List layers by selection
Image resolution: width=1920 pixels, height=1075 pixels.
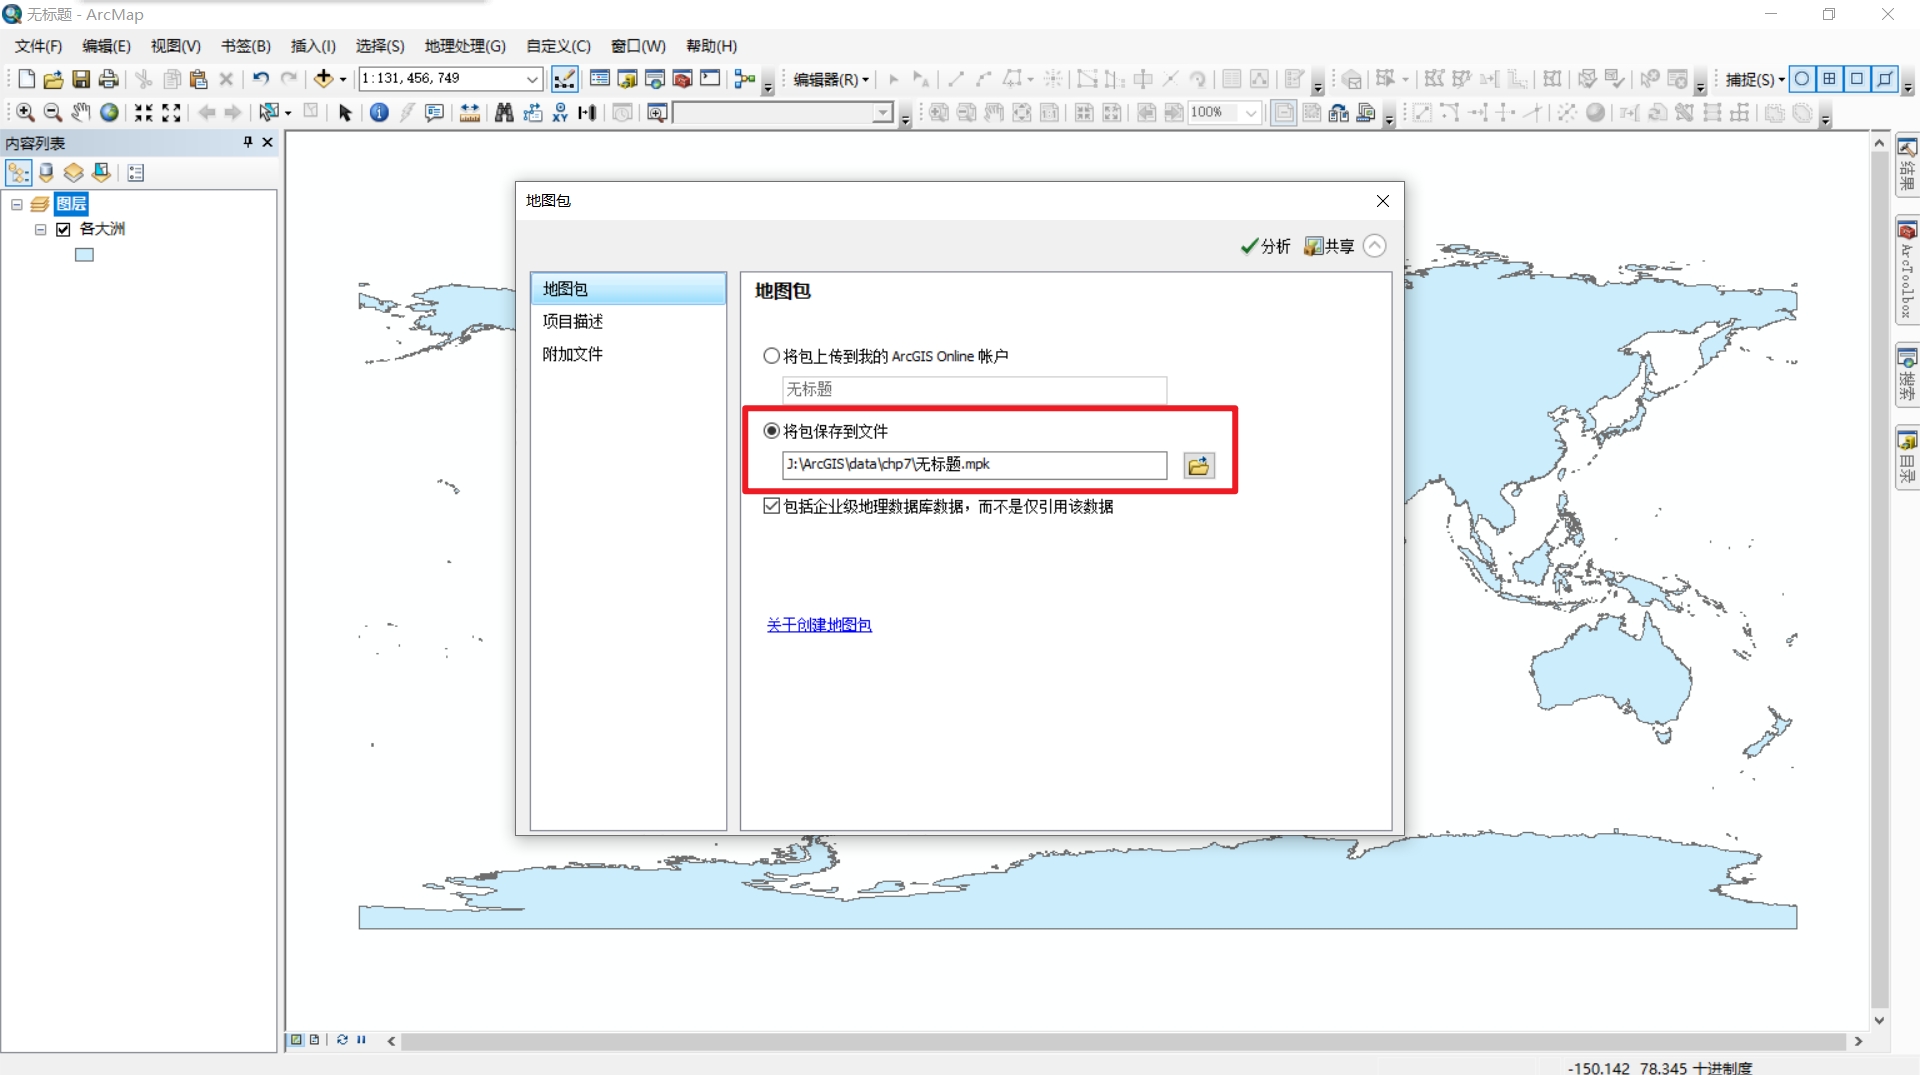pyautogui.click(x=101, y=173)
